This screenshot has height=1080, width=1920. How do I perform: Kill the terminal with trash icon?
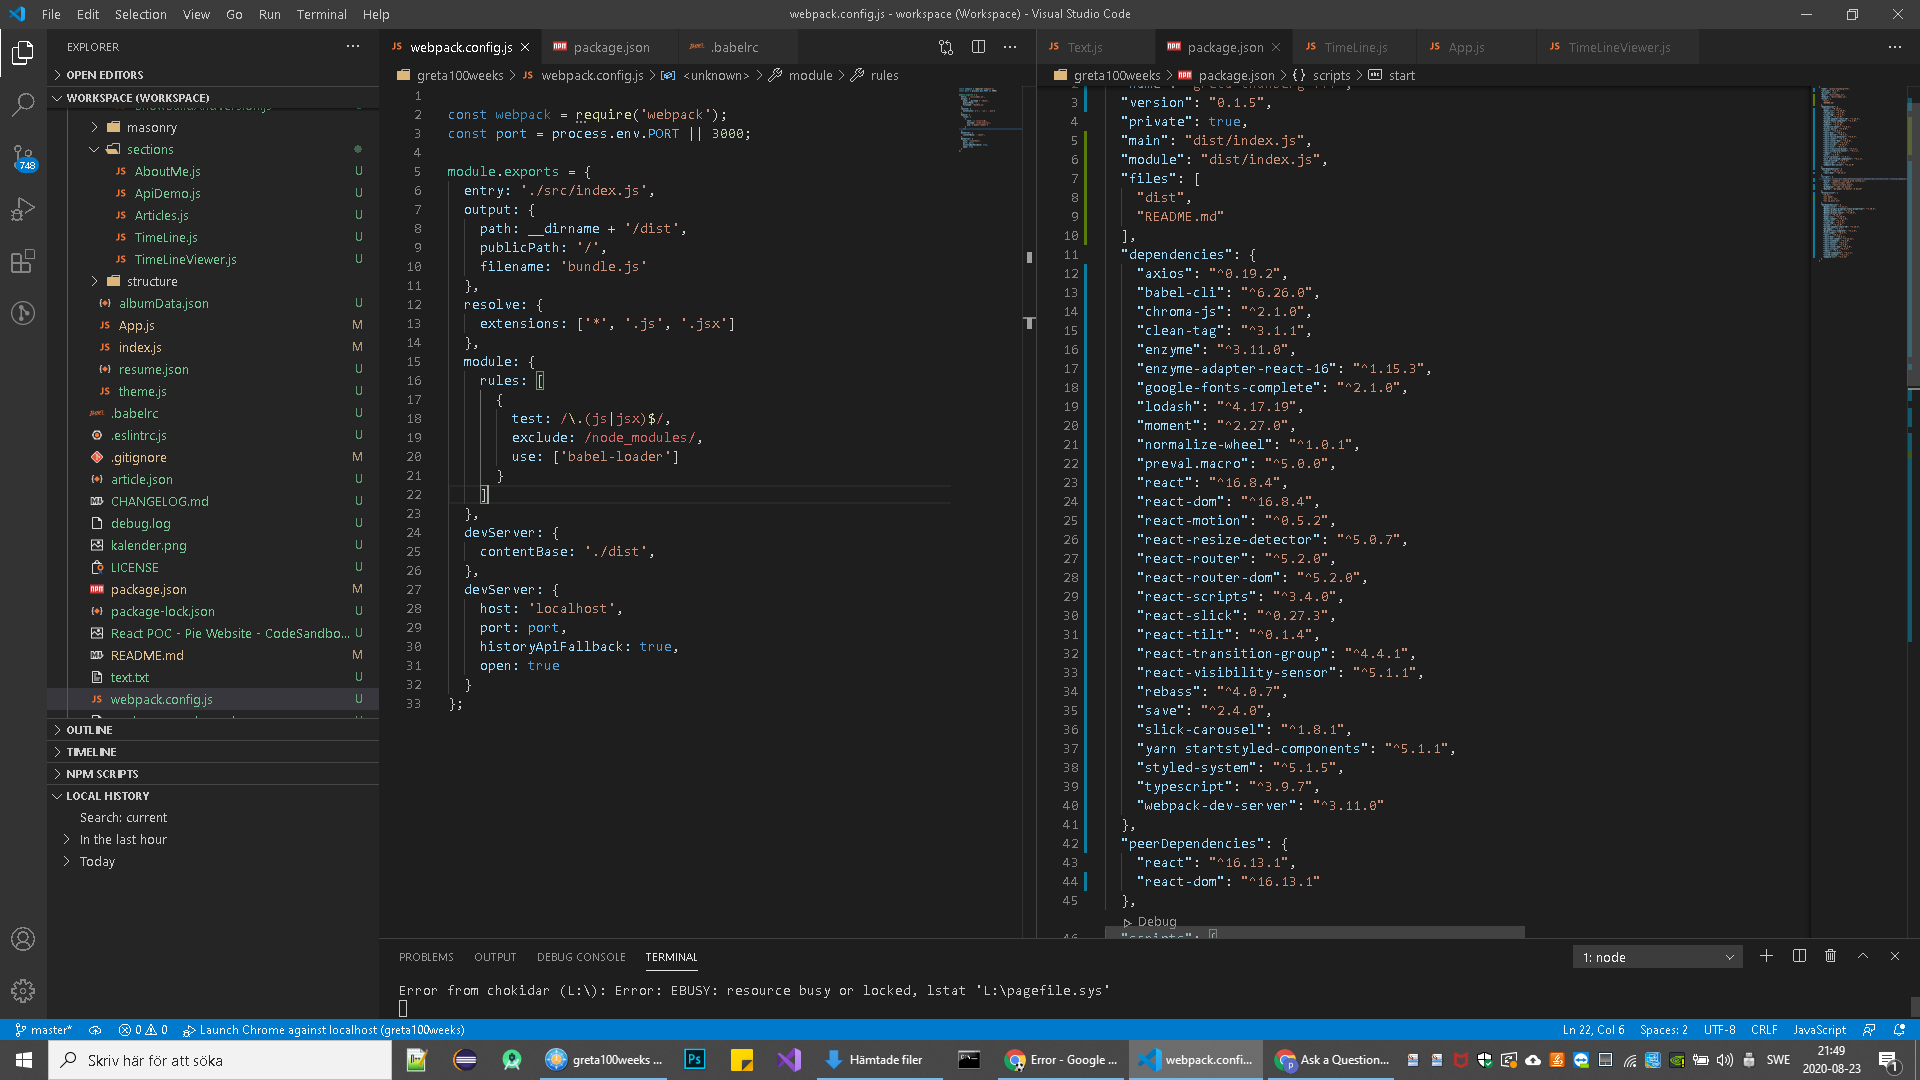1830,956
